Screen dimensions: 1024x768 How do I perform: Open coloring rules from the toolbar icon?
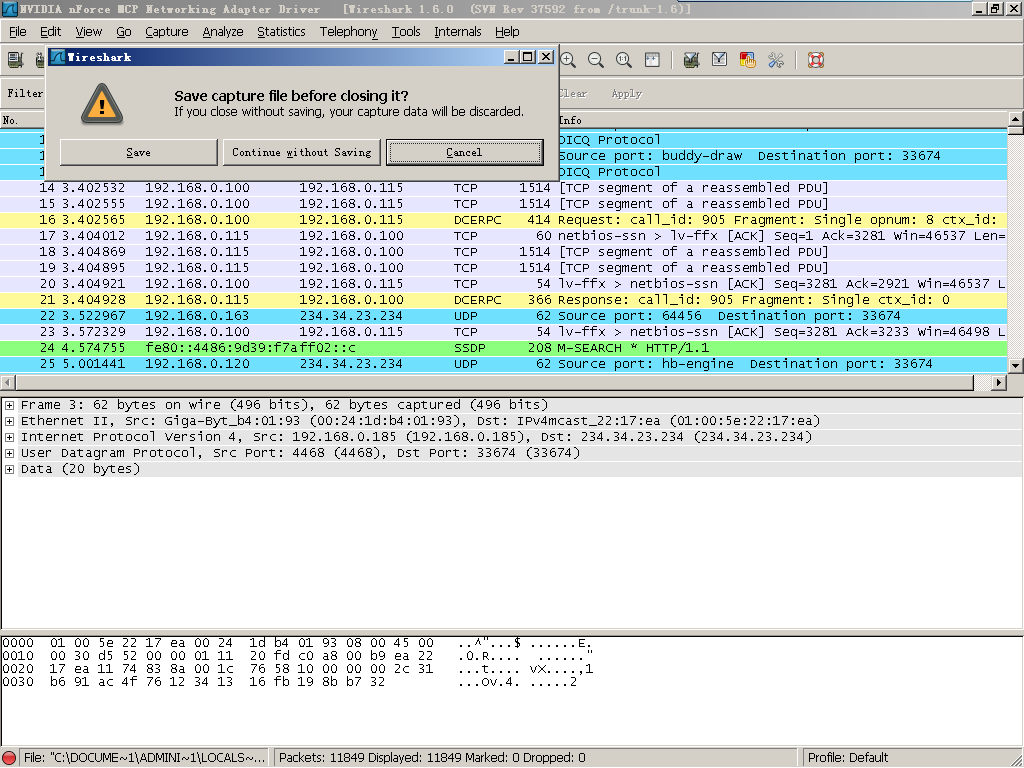point(748,60)
